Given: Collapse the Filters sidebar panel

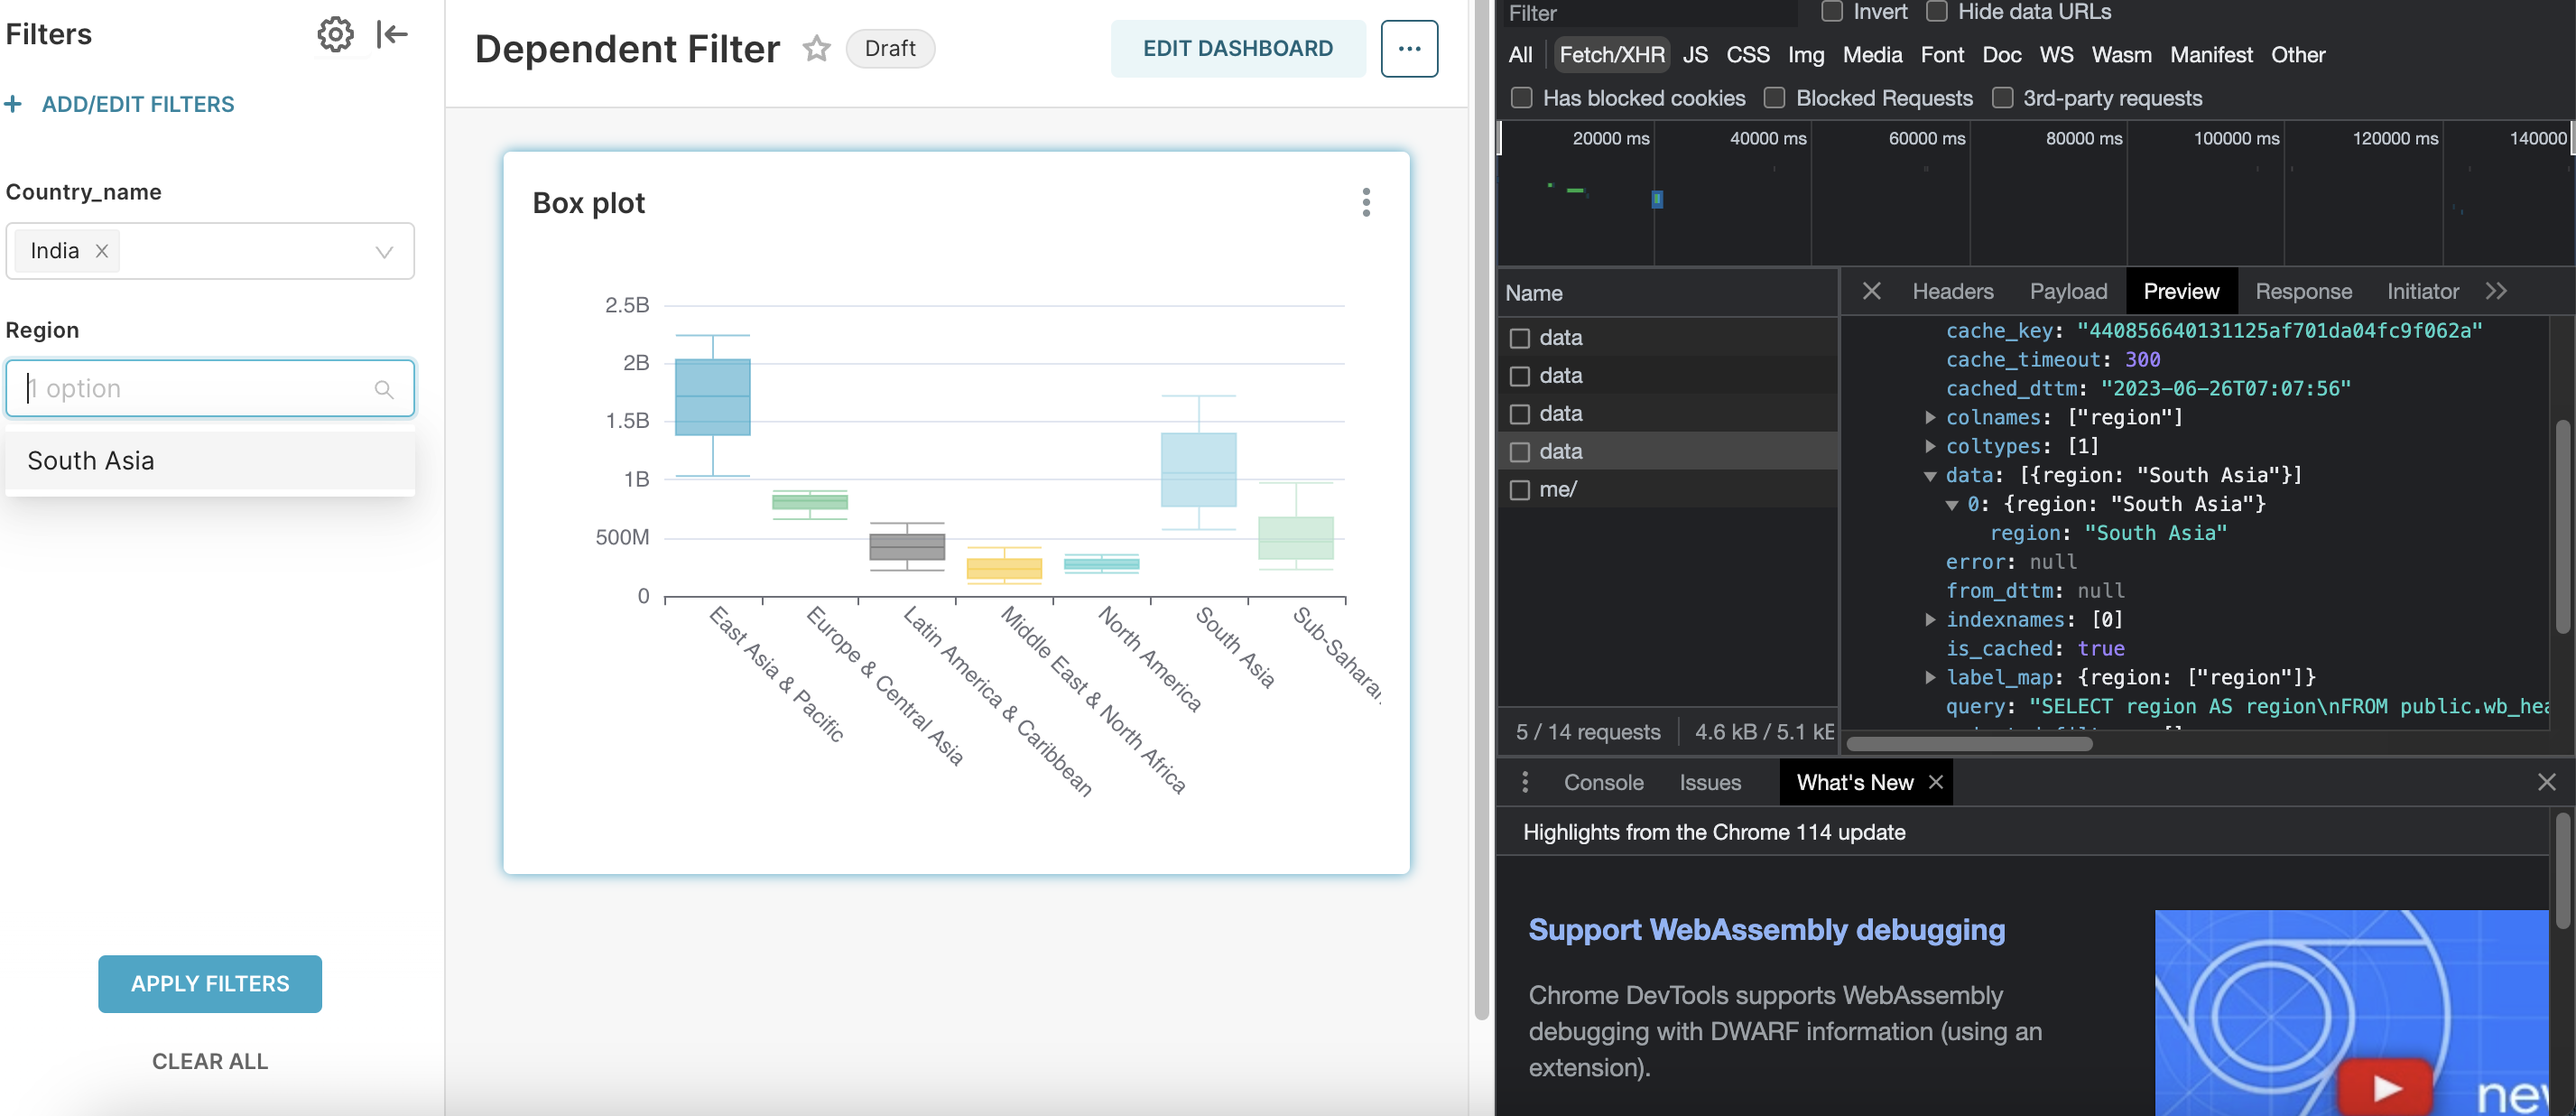Looking at the screenshot, I should pyautogui.click(x=392, y=34).
